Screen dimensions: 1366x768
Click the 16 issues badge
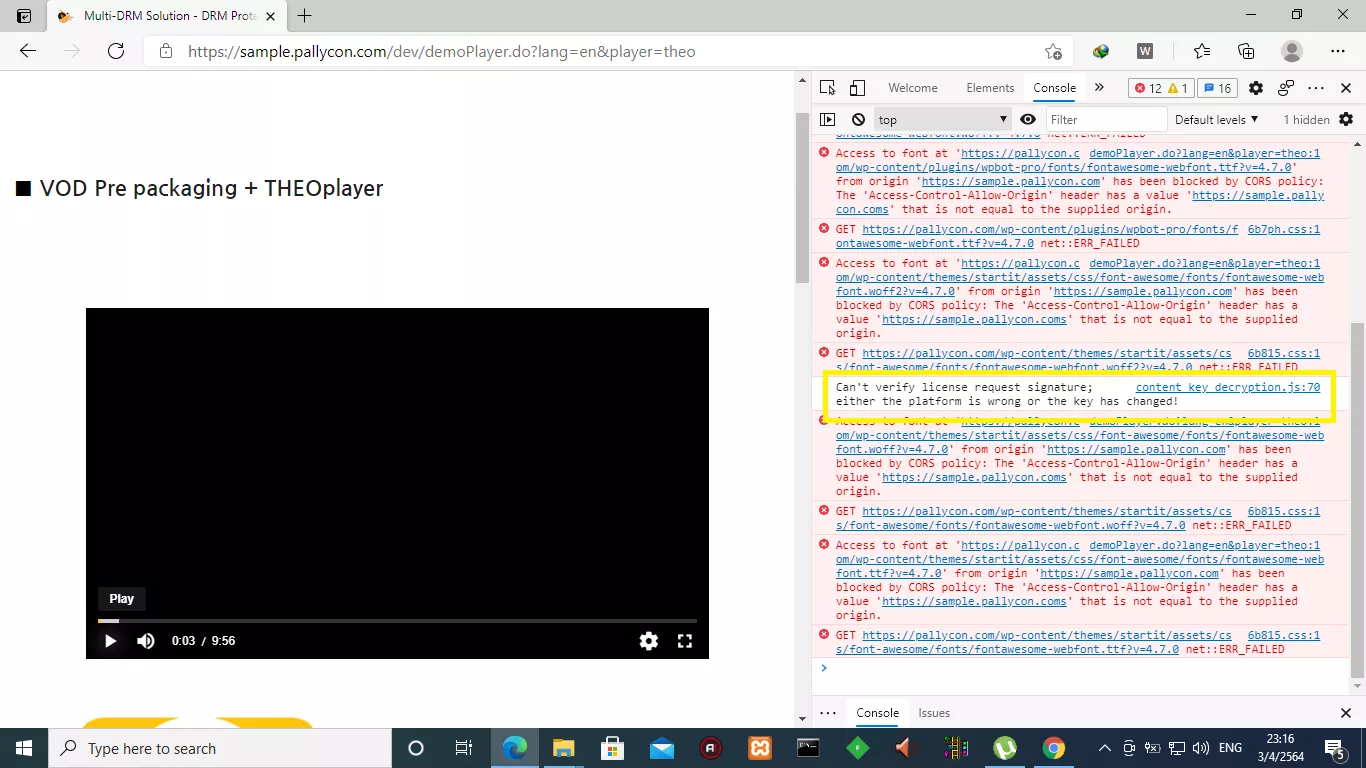pyautogui.click(x=1217, y=88)
